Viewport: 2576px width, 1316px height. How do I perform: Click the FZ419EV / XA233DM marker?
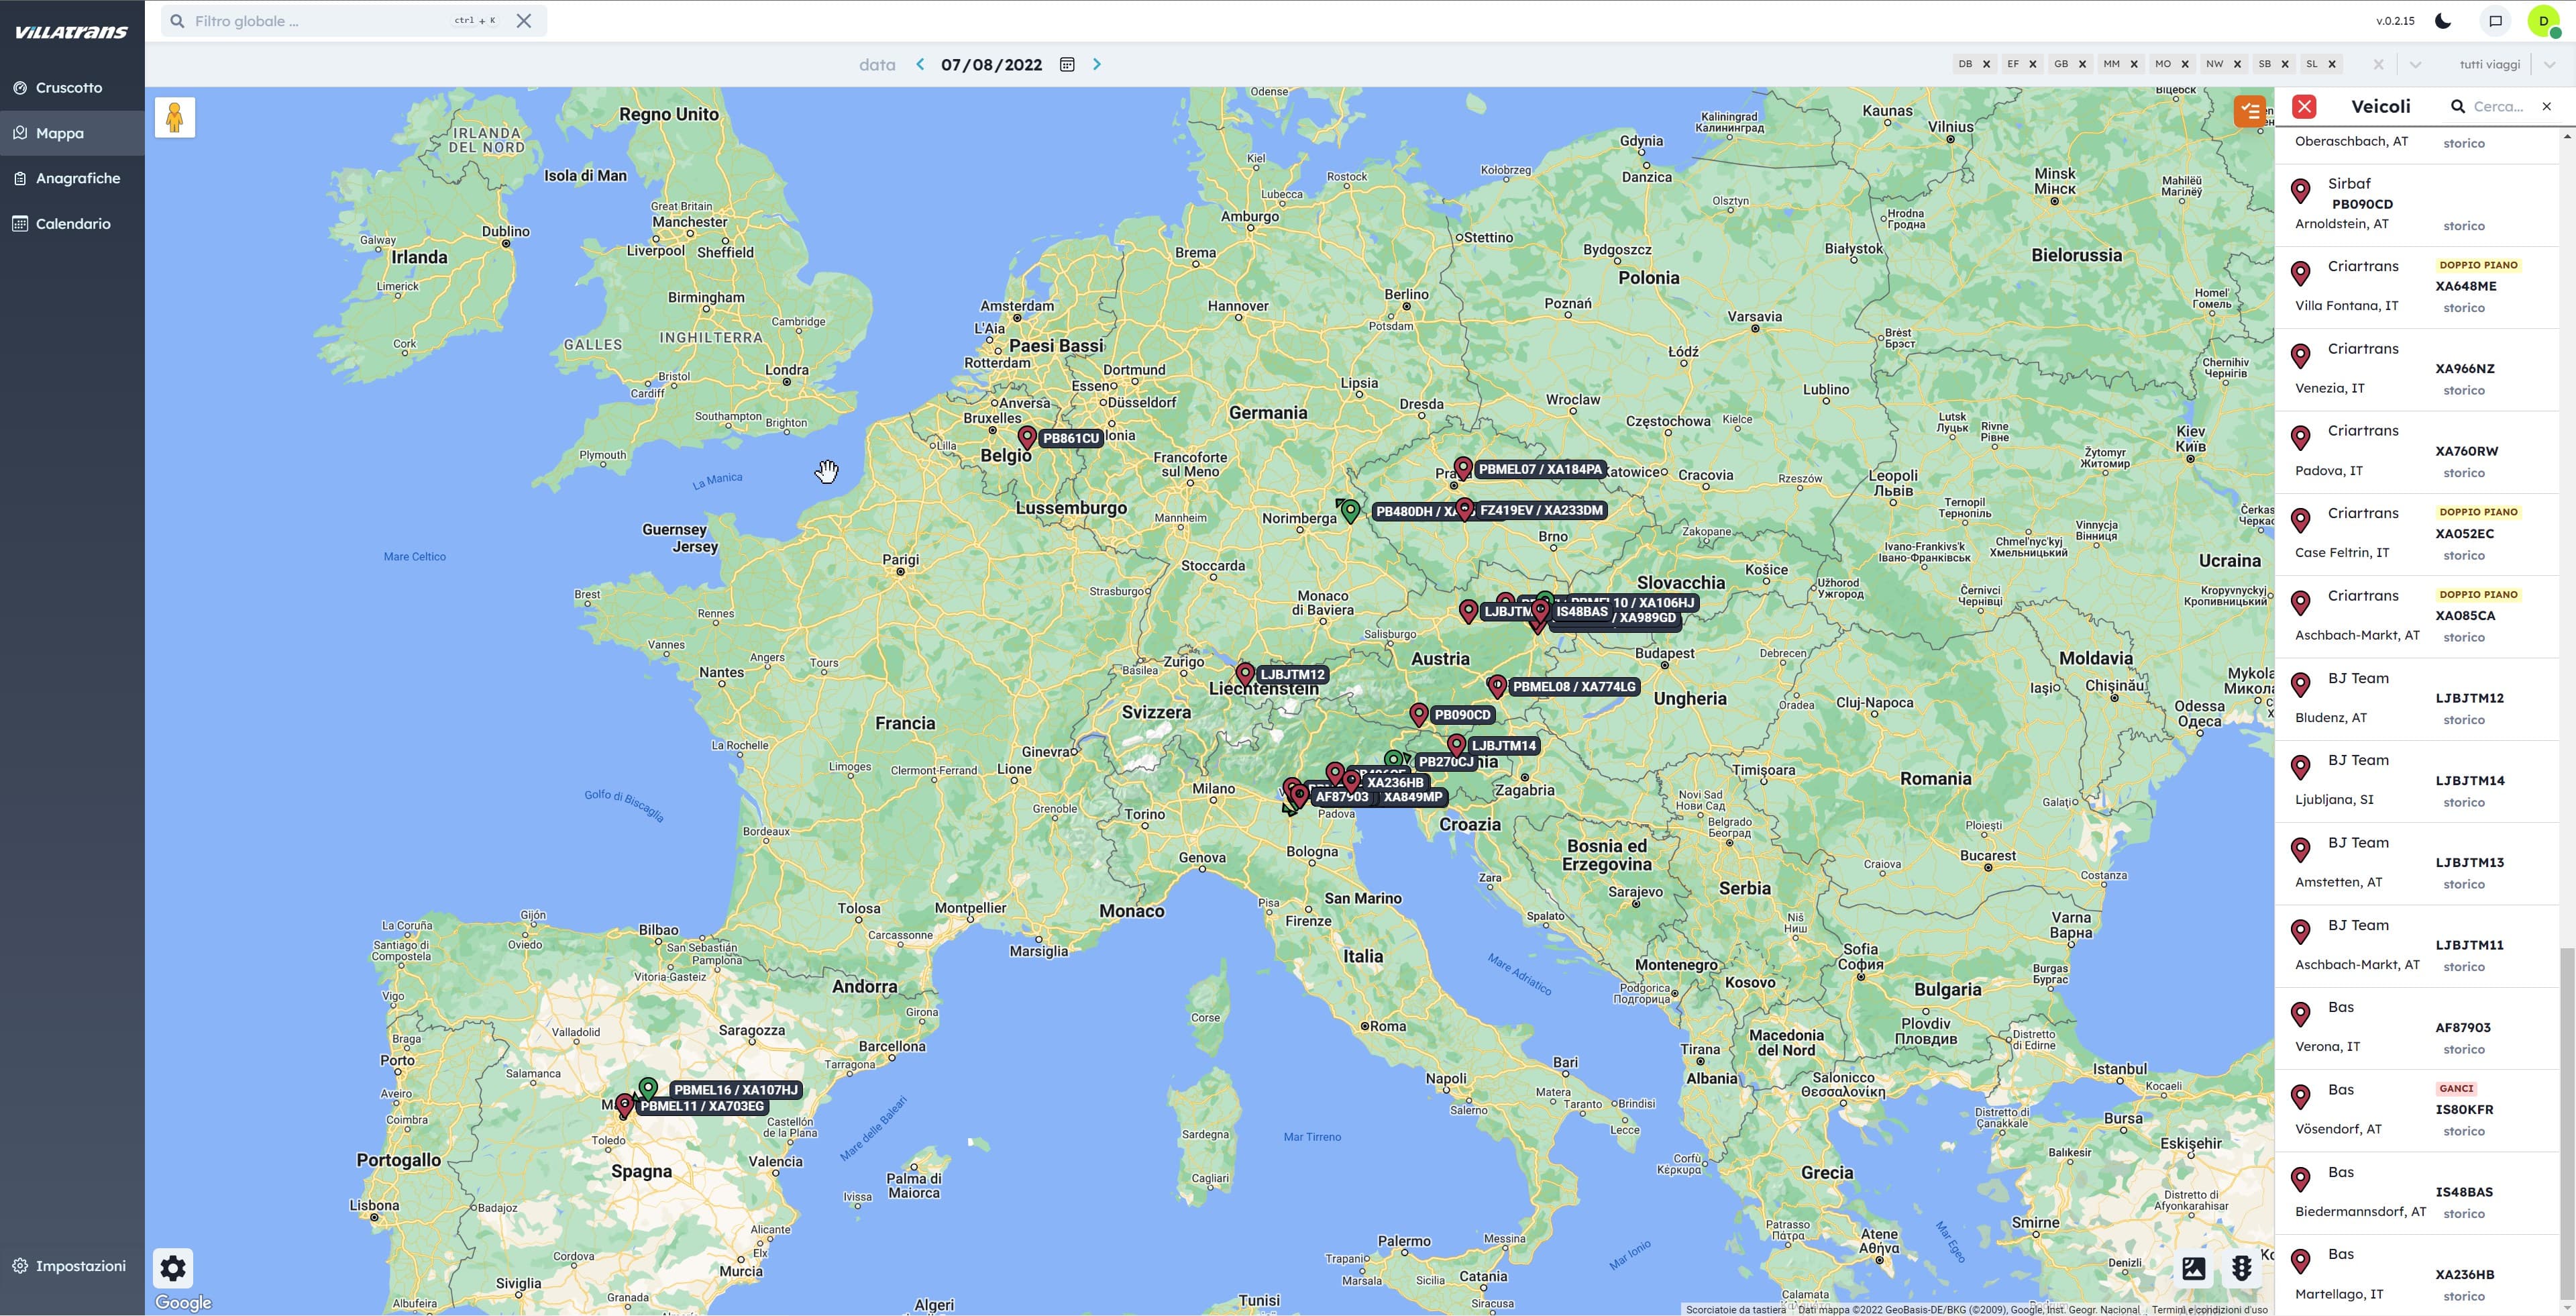(1465, 509)
